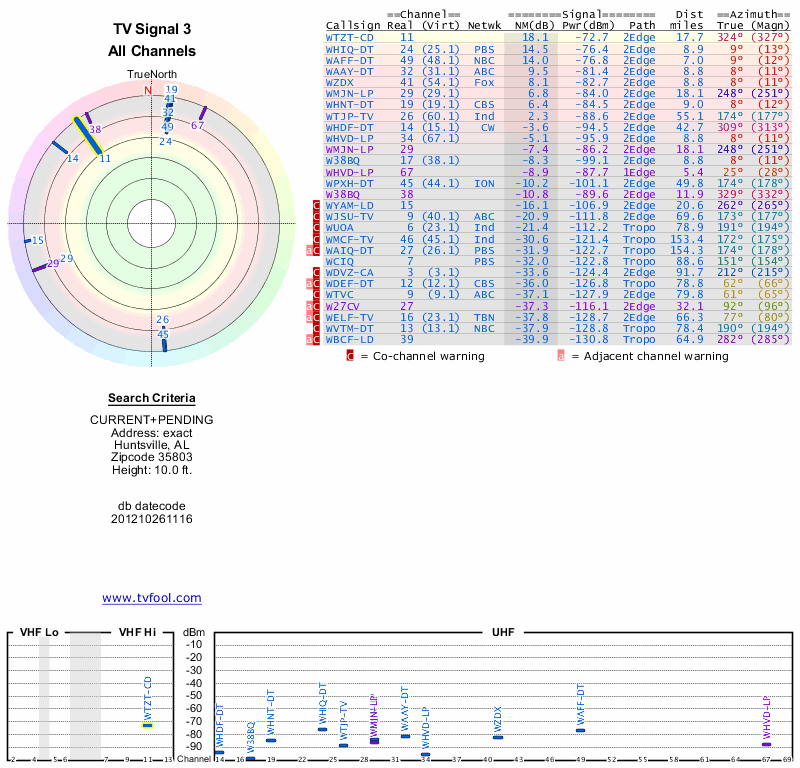Click the pink adjacent channel warning legend icon

(x=561, y=355)
